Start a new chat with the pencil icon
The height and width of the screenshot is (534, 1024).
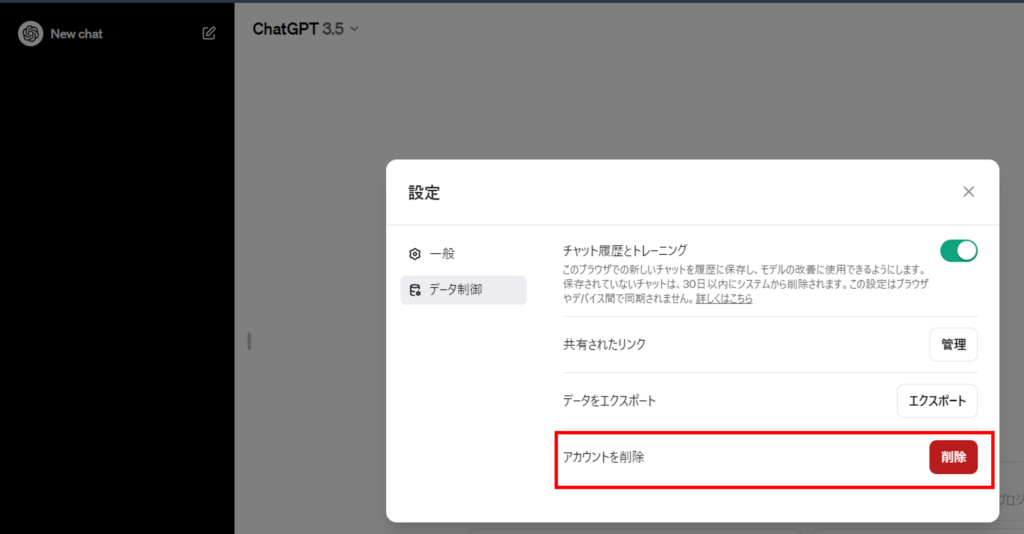209,33
